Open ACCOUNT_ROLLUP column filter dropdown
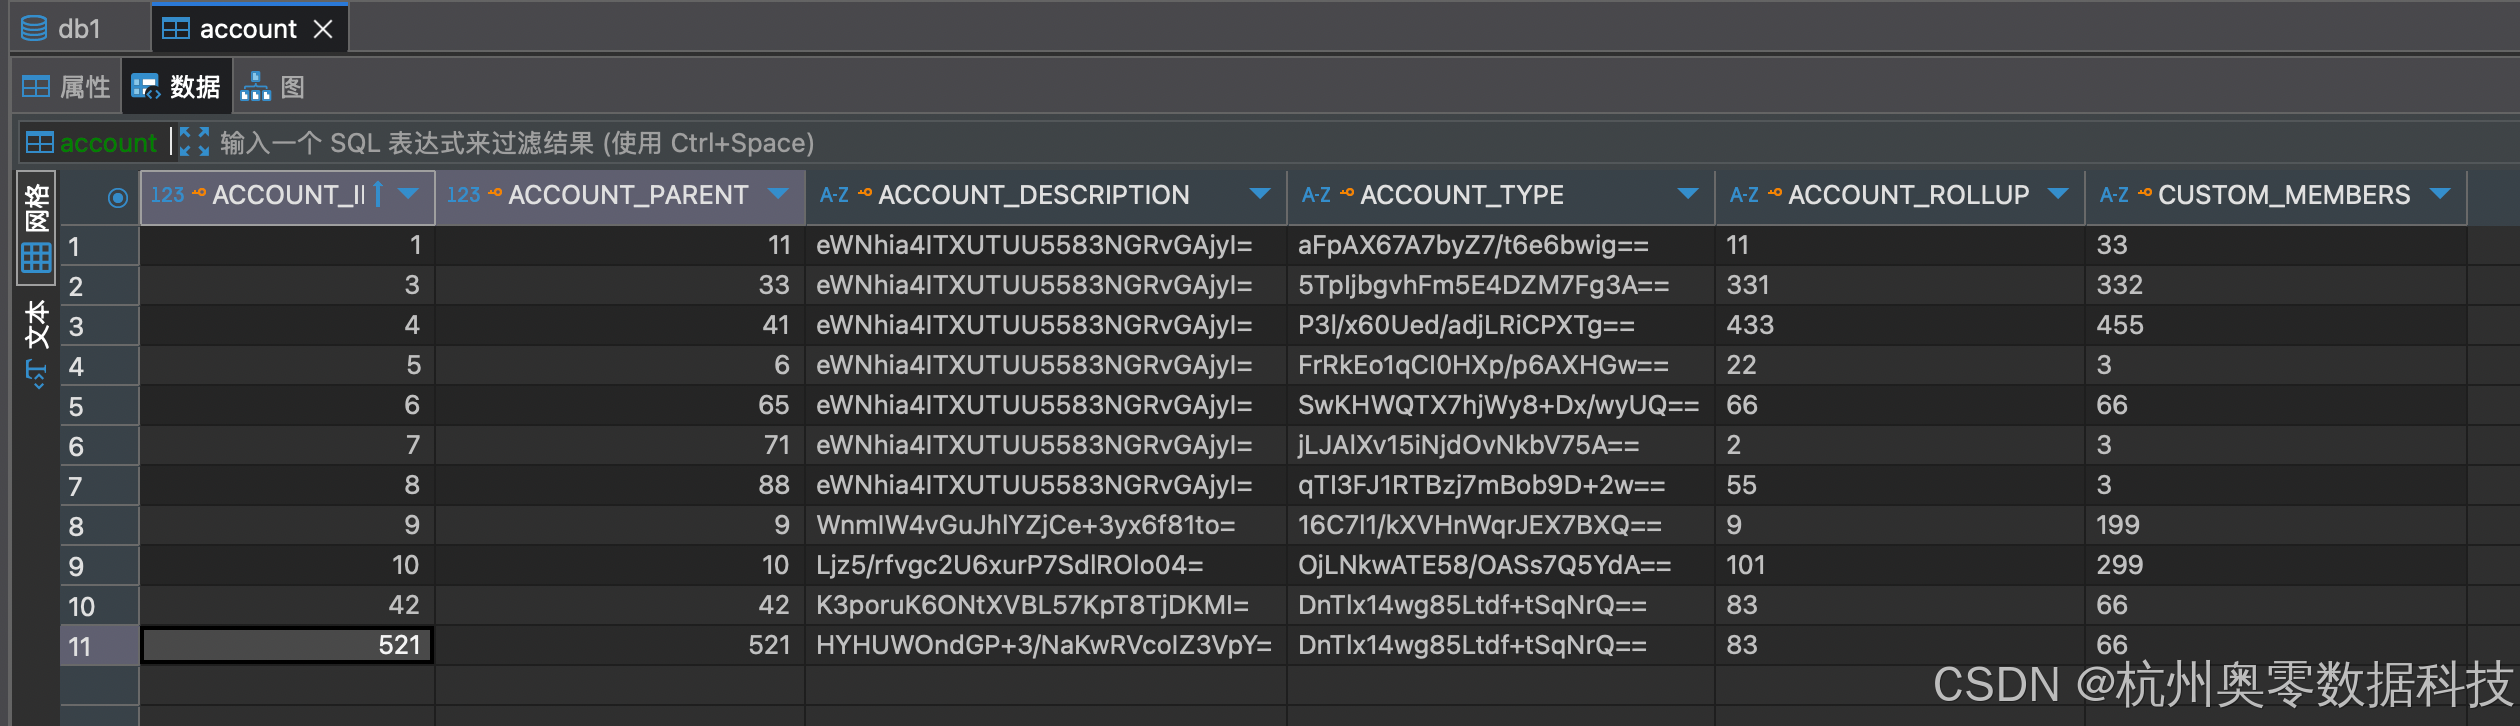 2058,193
